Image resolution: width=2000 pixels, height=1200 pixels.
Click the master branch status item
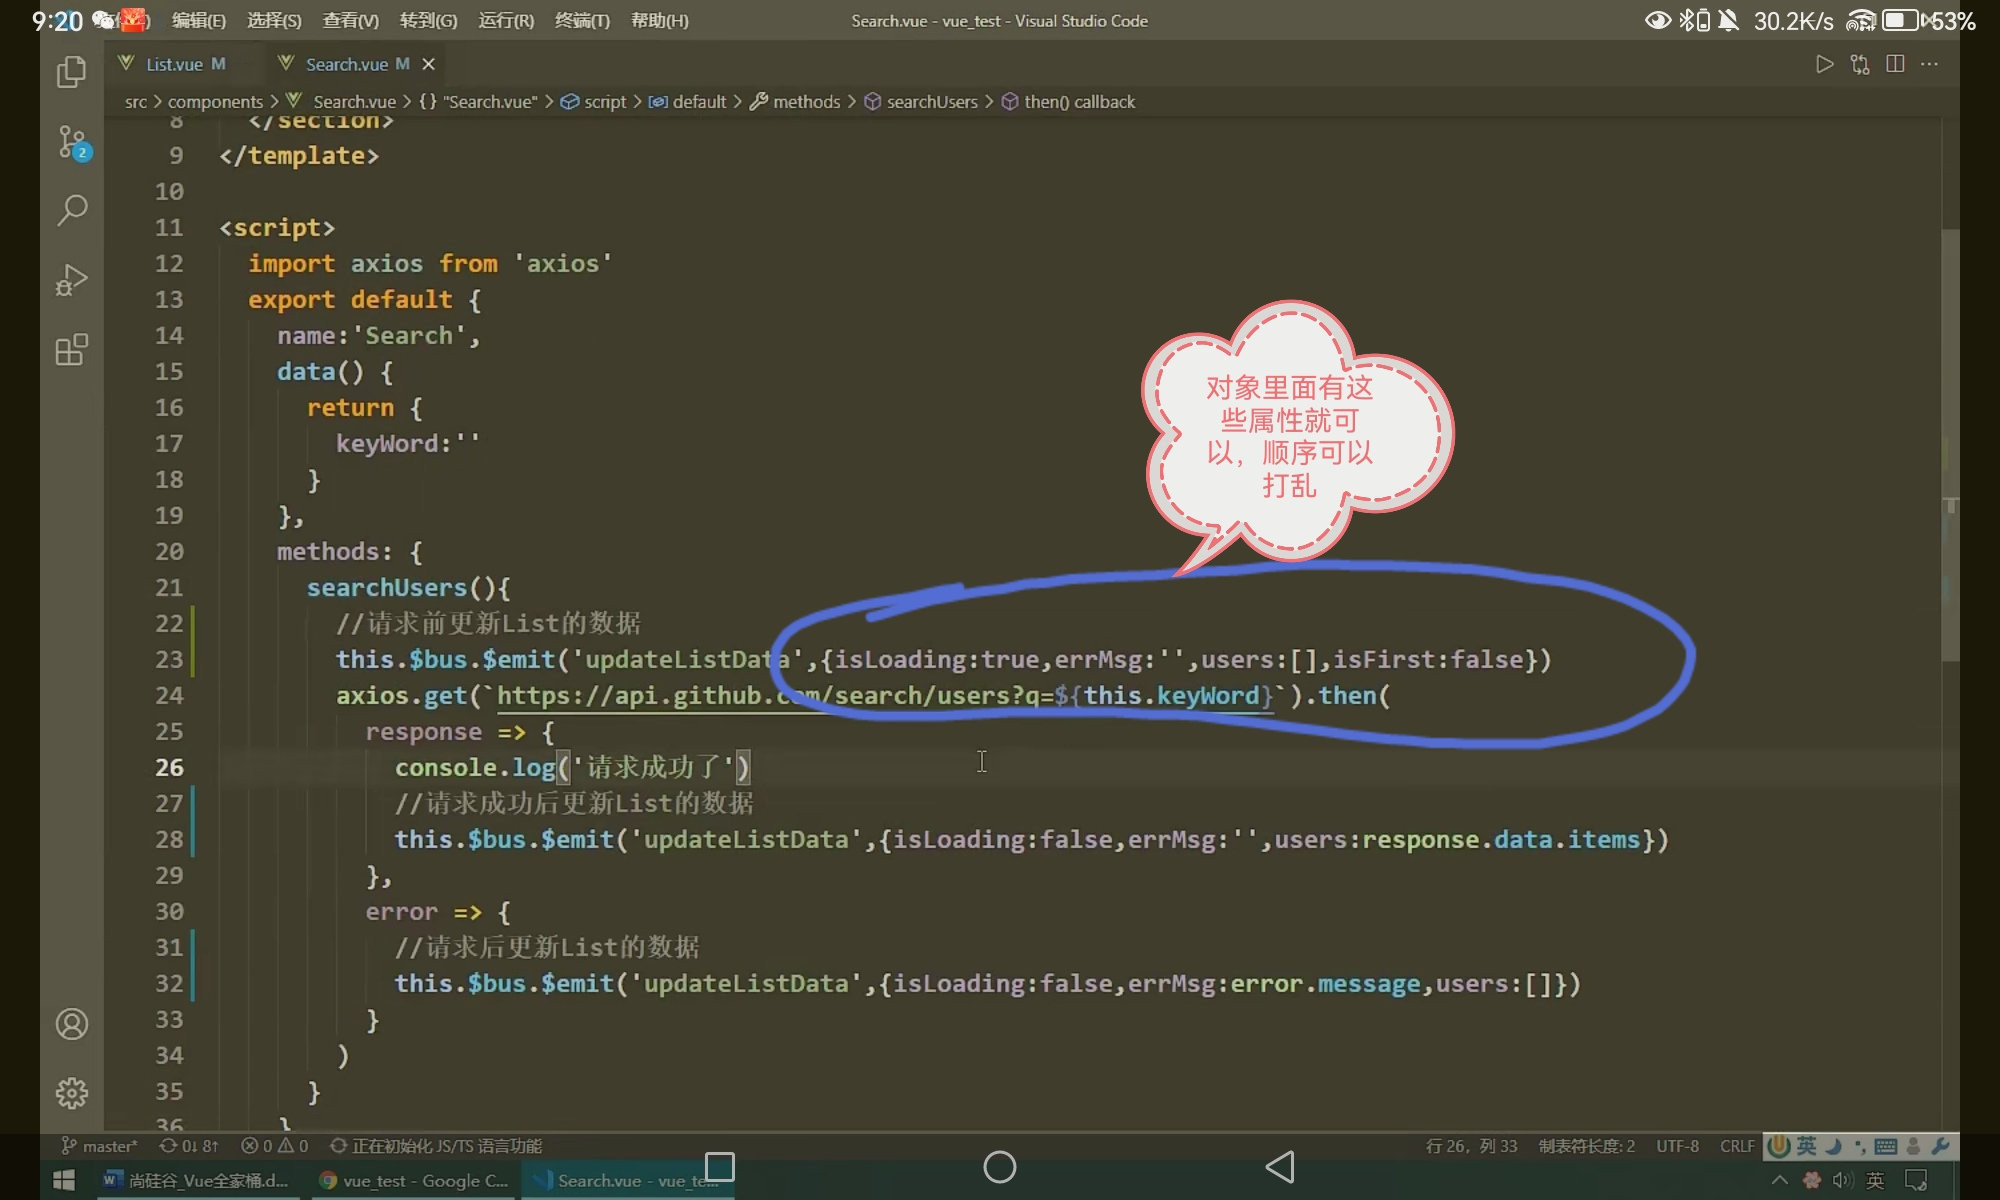100,1146
